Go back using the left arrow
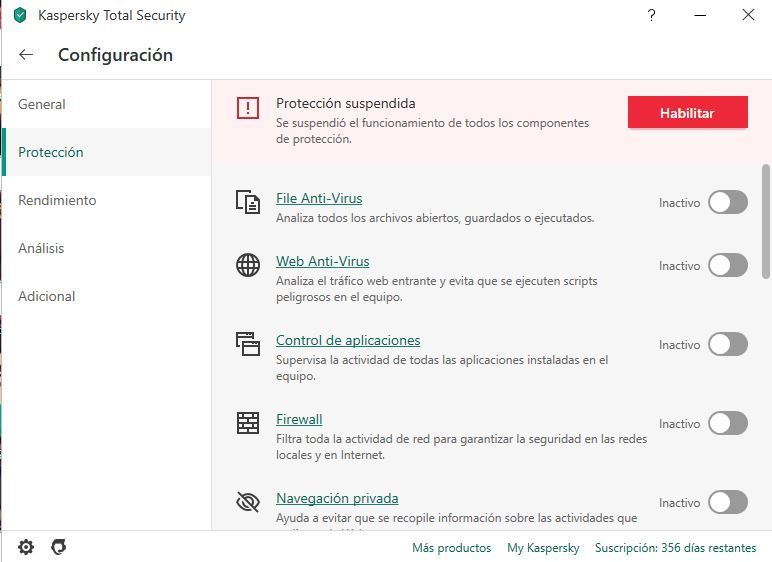 (26, 55)
